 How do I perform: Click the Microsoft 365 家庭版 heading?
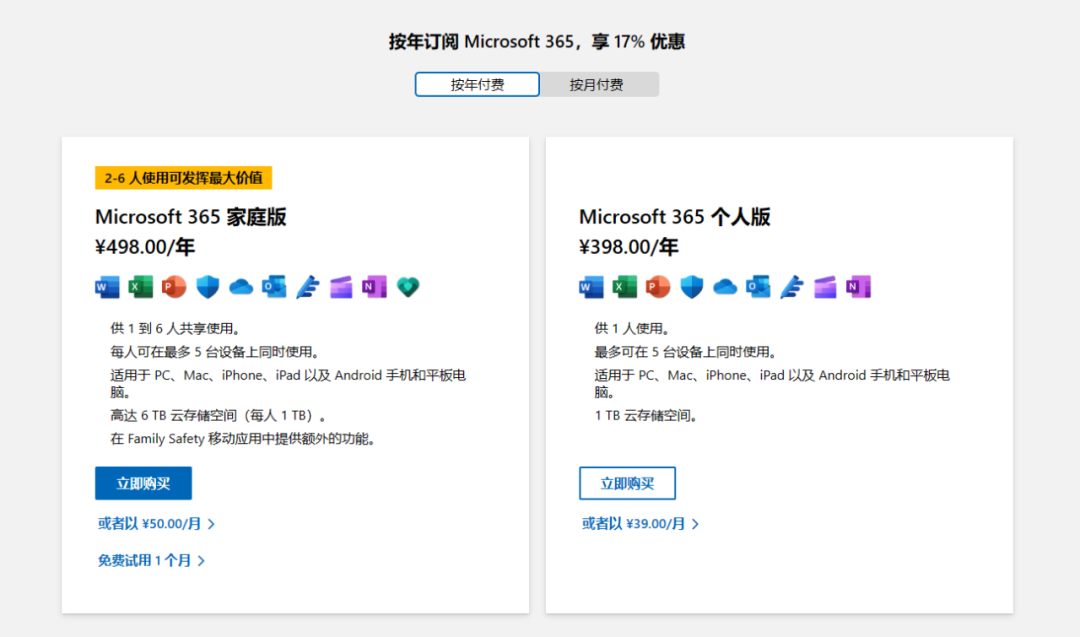coord(191,217)
